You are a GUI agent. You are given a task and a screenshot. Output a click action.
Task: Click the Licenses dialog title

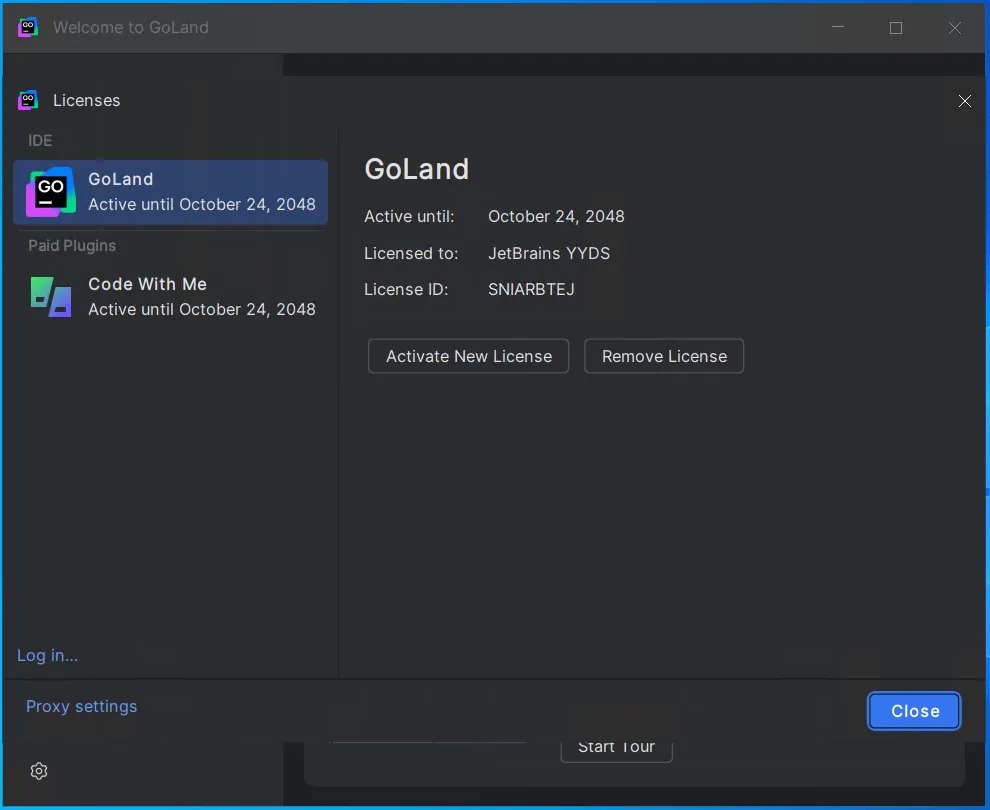coord(86,100)
